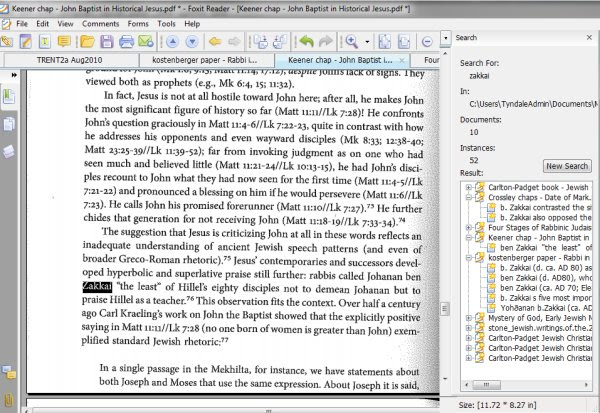The height and width of the screenshot is (413, 600).
Task: Open result 'b. Zakkai s five most impor'
Action: pyautogui.click(x=545, y=298)
